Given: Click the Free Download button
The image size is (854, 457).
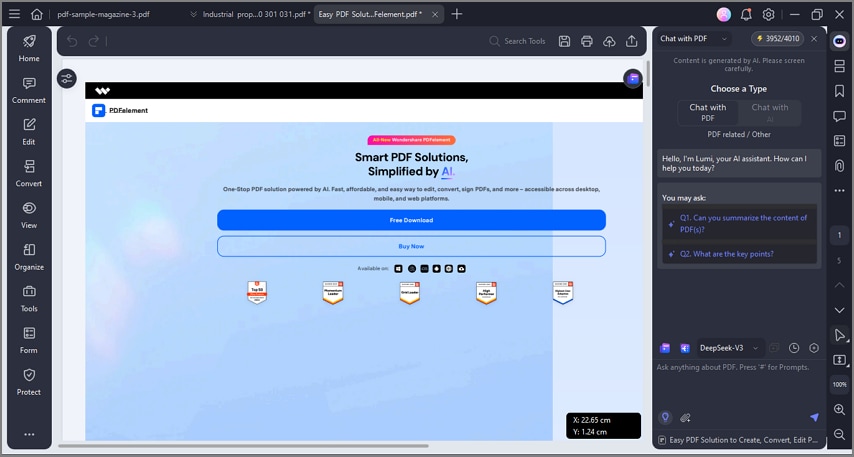Looking at the screenshot, I should click(x=411, y=220).
